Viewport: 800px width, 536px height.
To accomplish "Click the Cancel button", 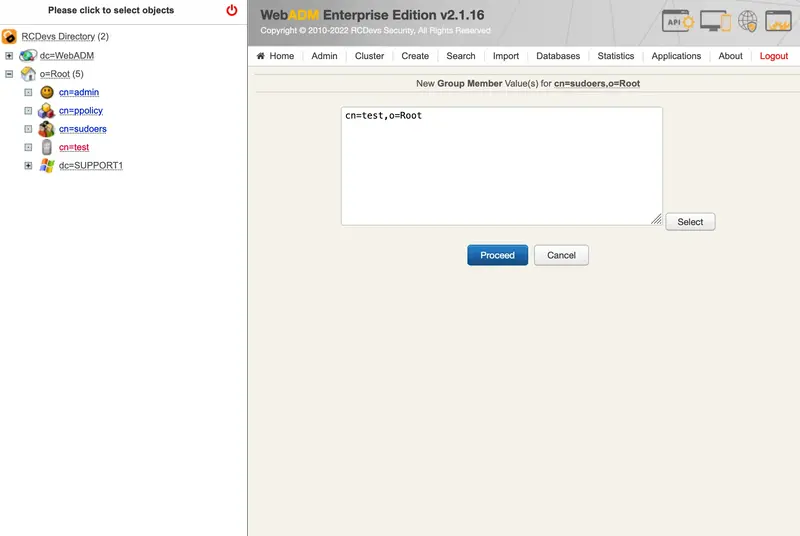I will pyautogui.click(x=561, y=255).
